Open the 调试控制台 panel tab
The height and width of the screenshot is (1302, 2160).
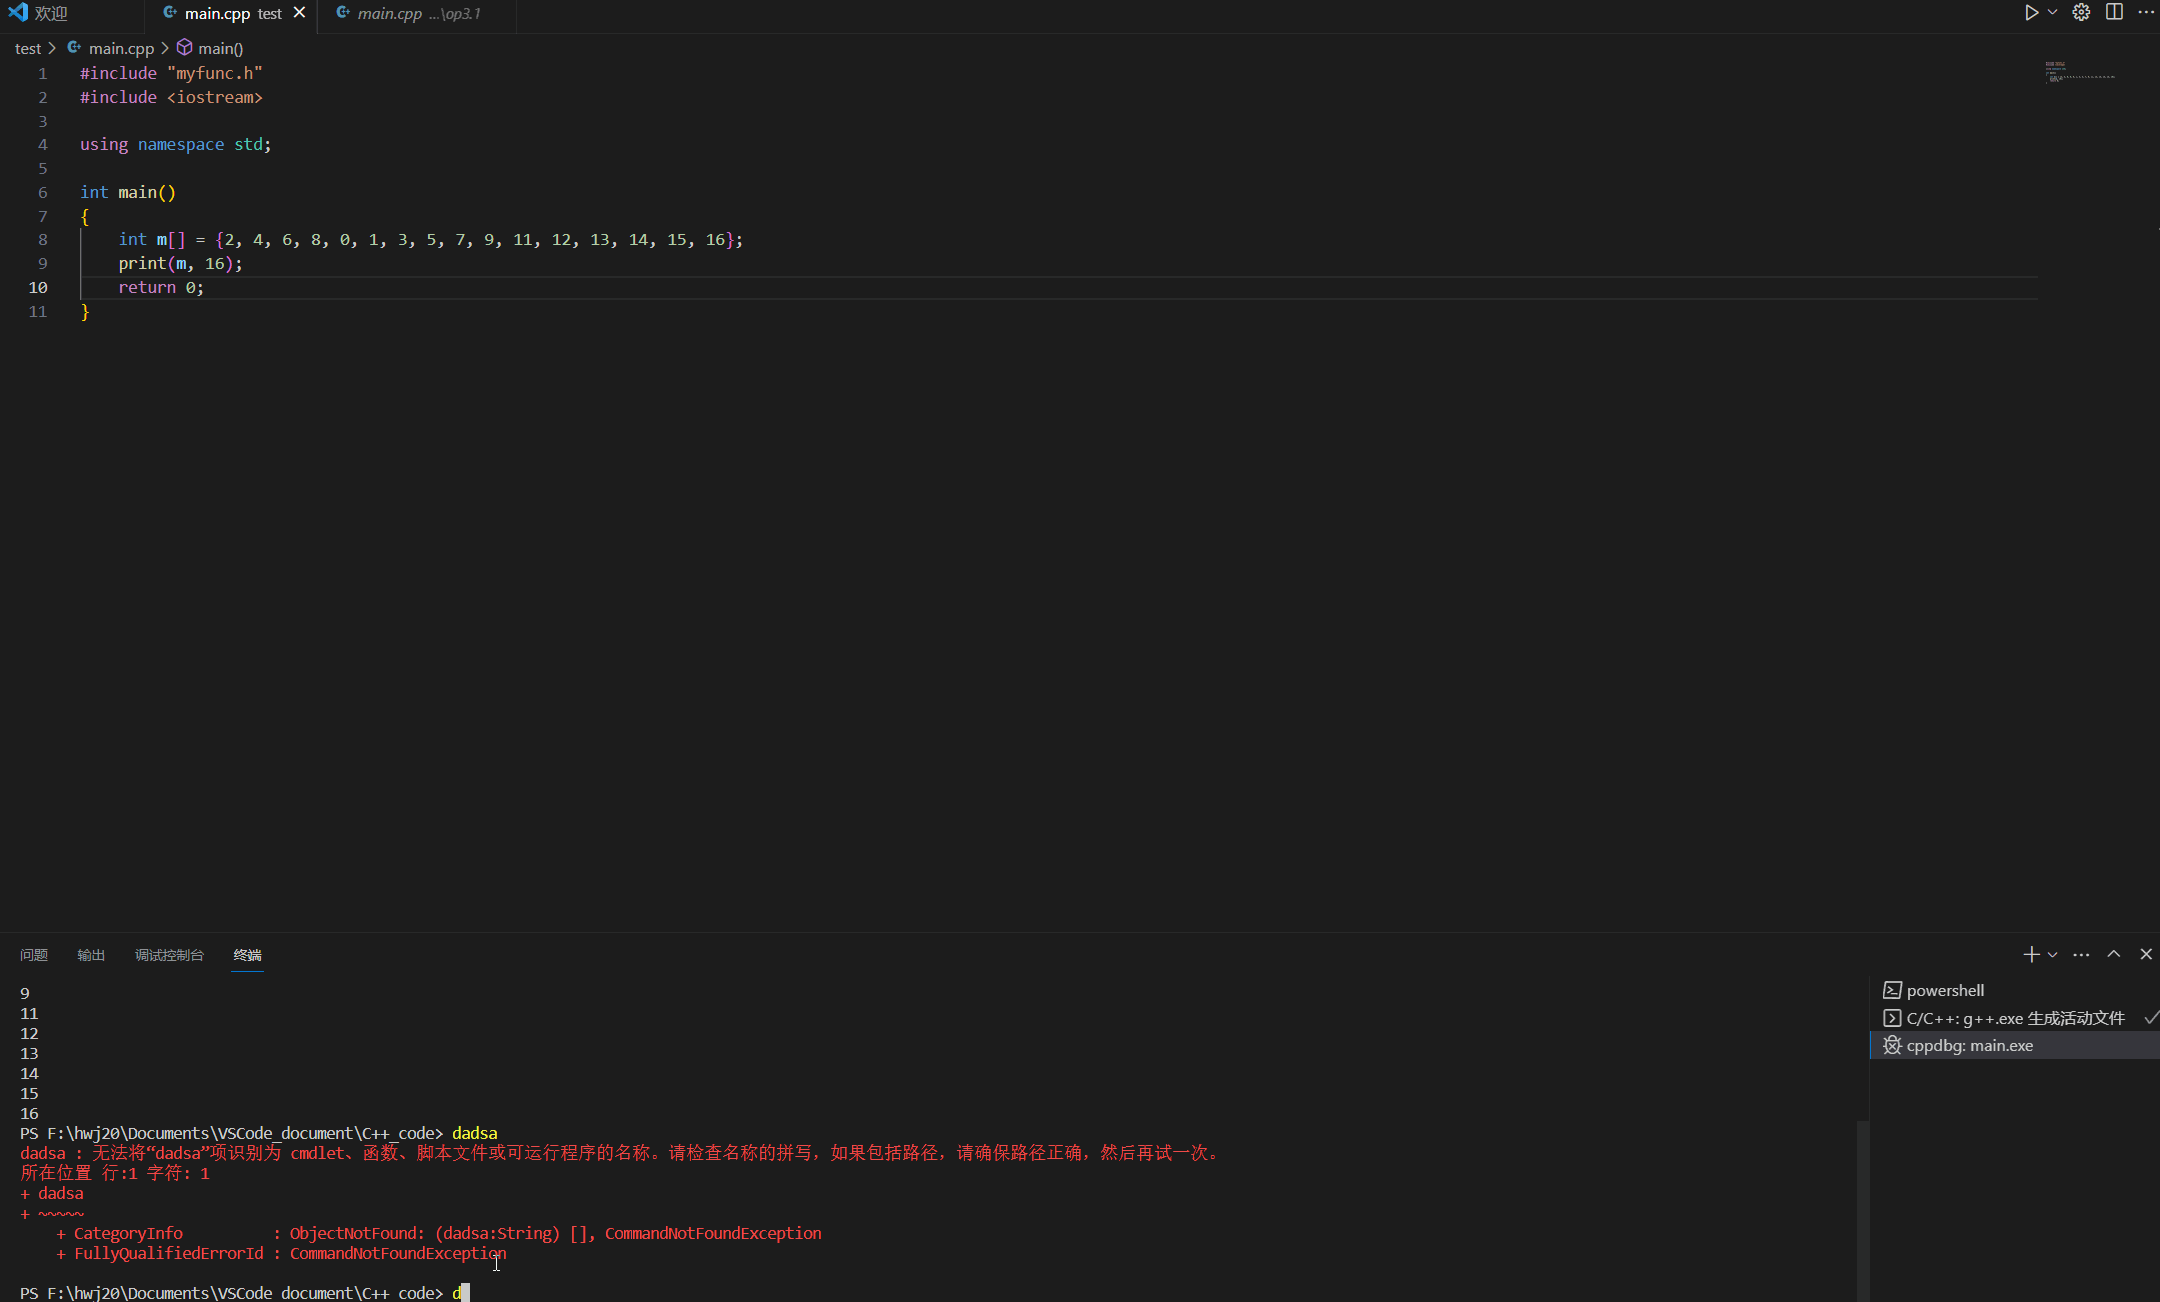[169, 955]
